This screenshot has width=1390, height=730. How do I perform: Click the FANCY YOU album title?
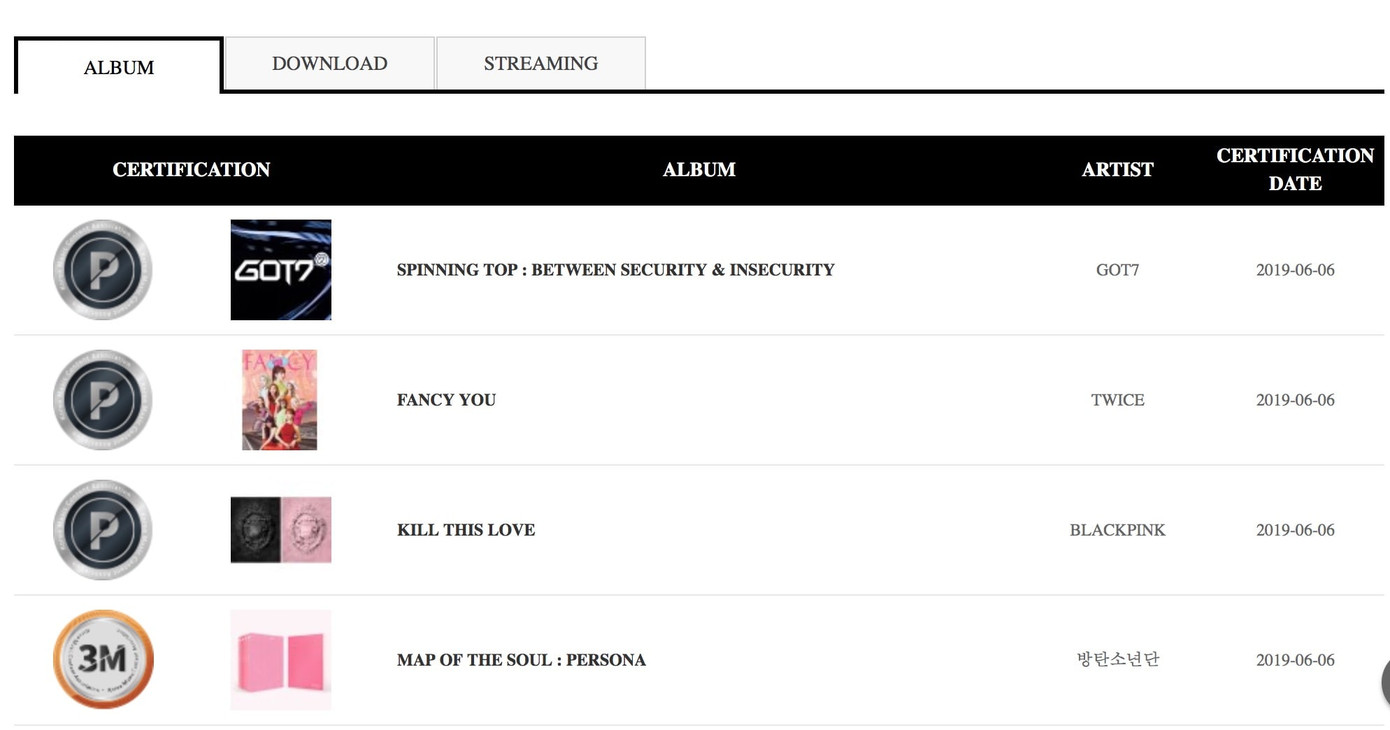(446, 400)
